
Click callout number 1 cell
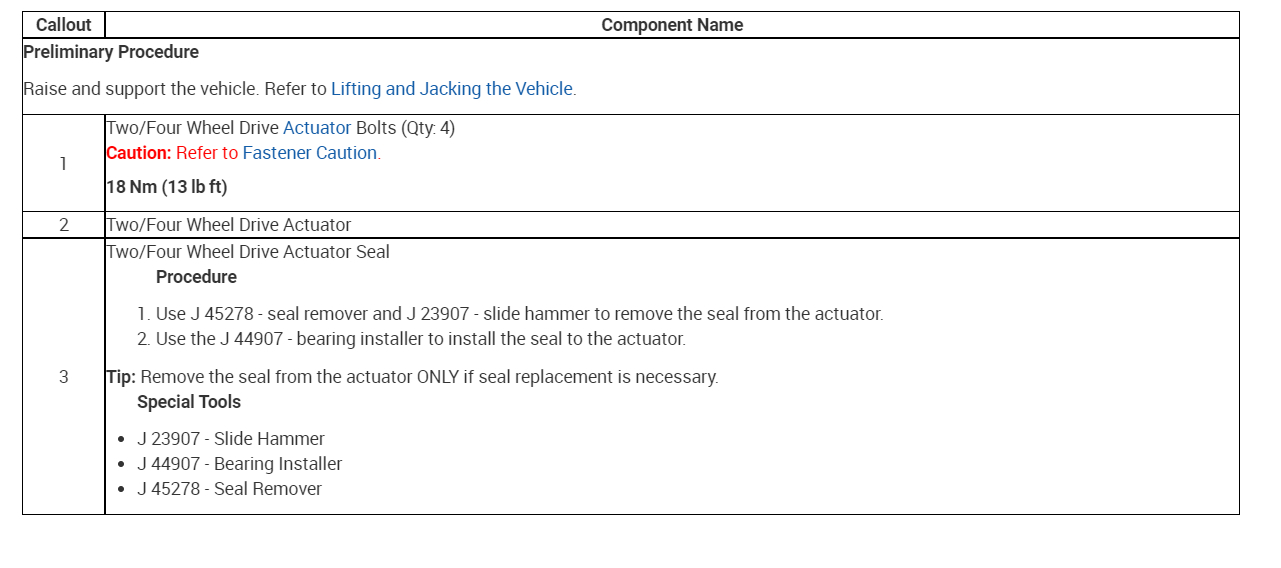pos(63,163)
